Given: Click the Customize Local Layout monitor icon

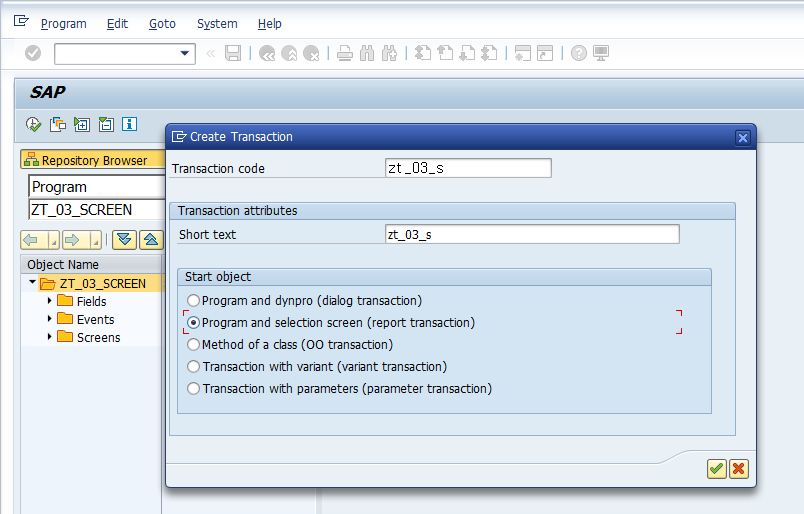Looking at the screenshot, I should pyautogui.click(x=601, y=53).
